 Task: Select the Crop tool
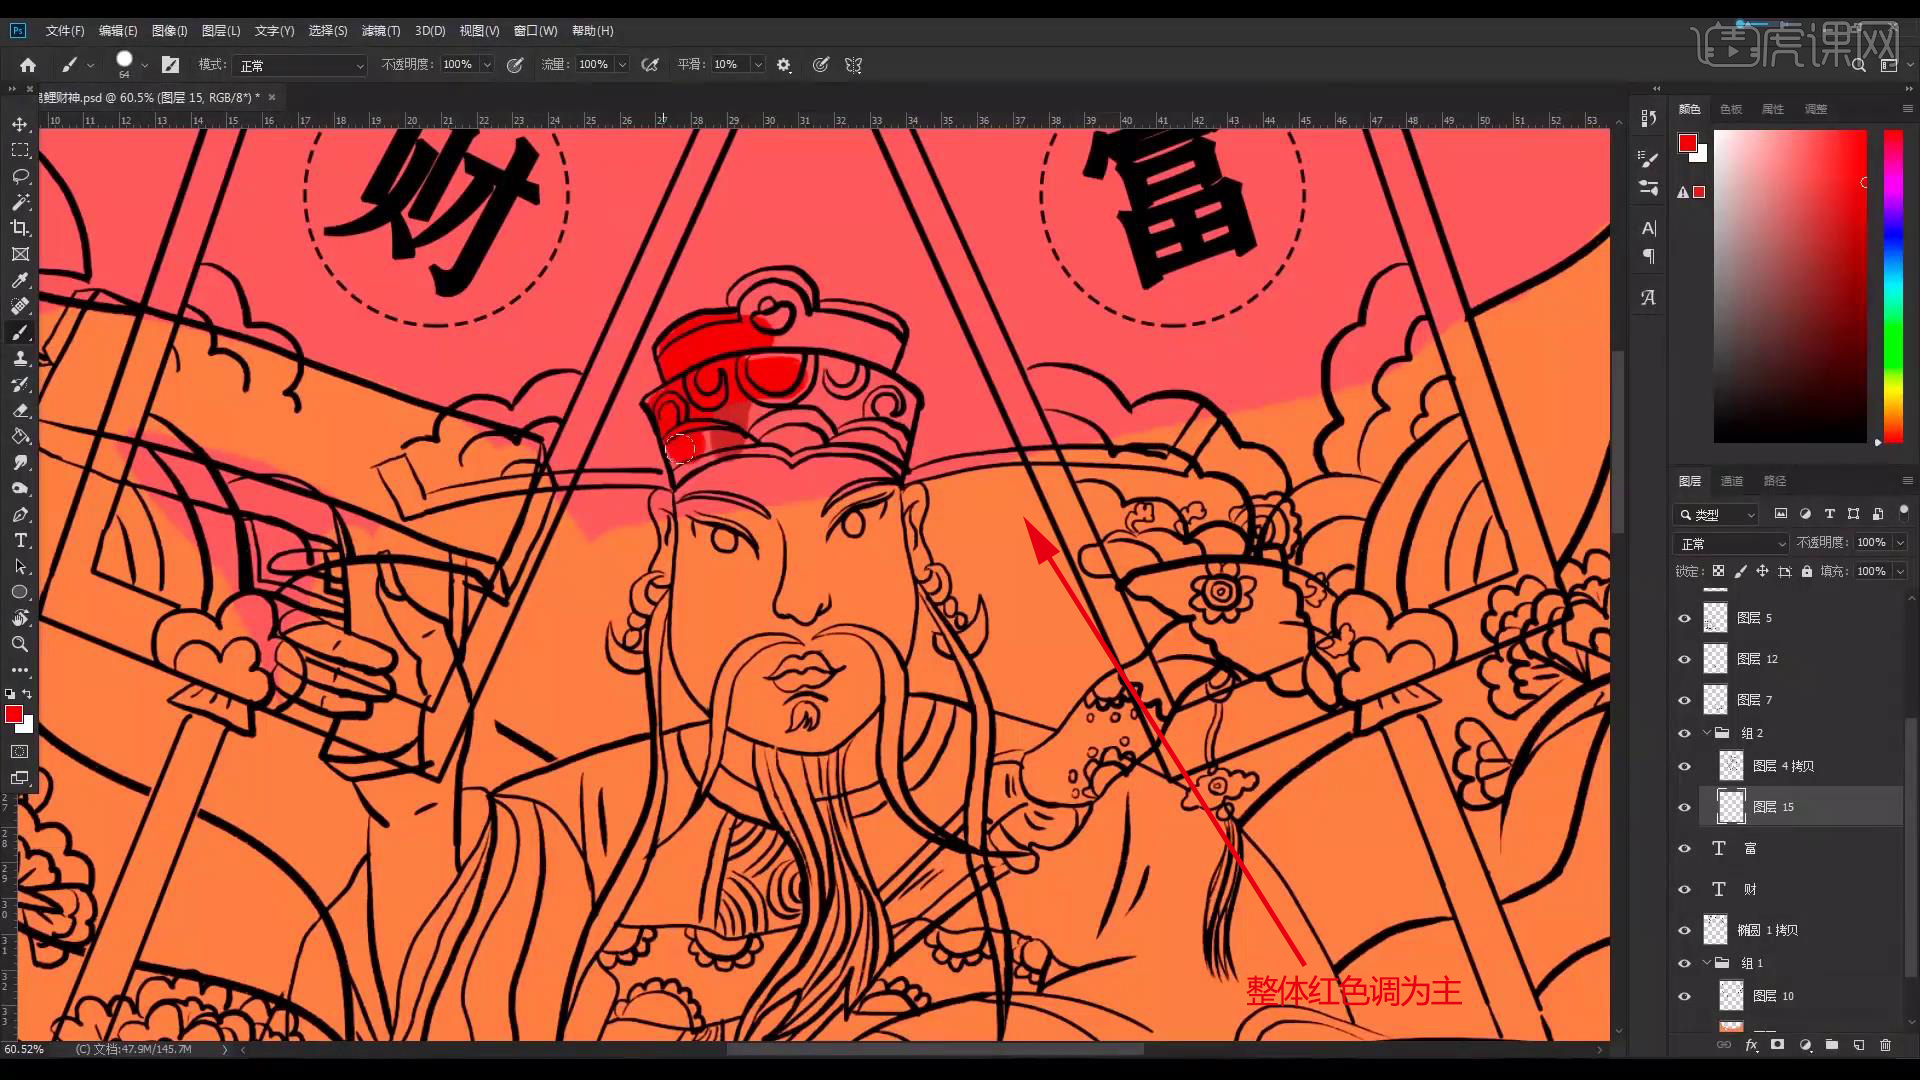(20, 228)
